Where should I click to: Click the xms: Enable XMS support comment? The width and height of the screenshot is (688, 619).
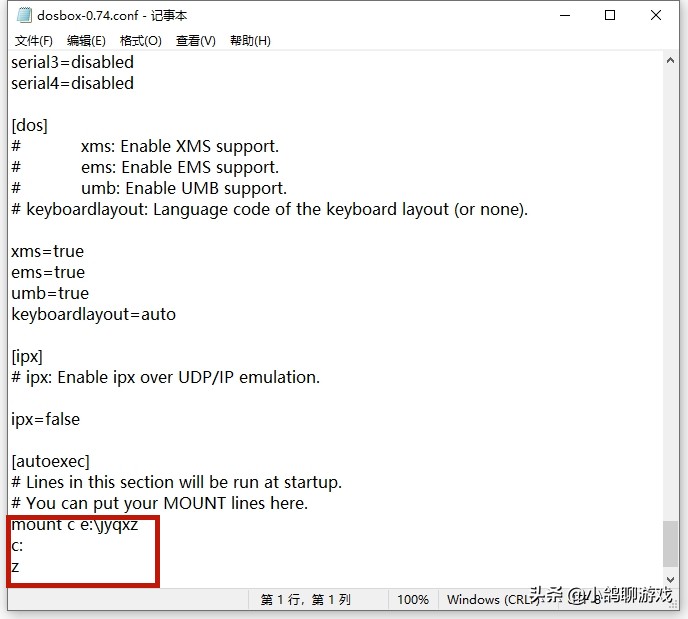145,147
